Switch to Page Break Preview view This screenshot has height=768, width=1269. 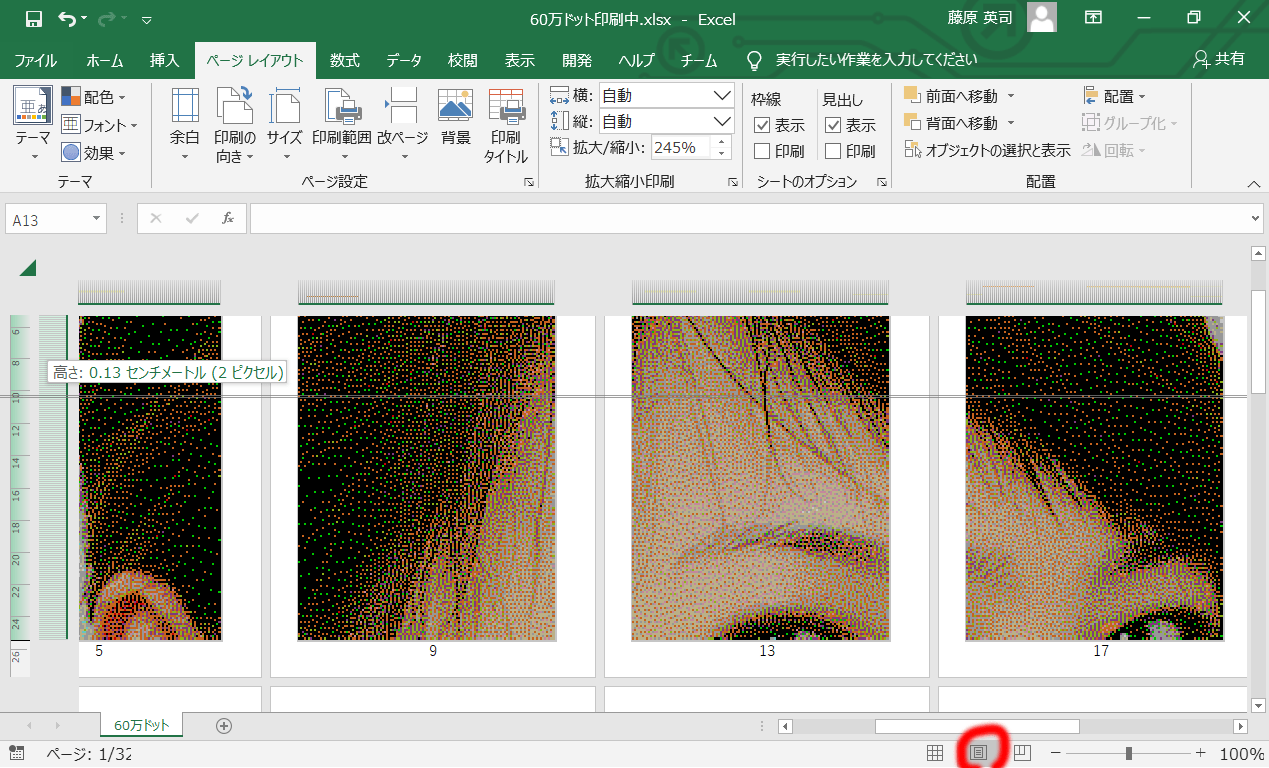(x=1022, y=753)
